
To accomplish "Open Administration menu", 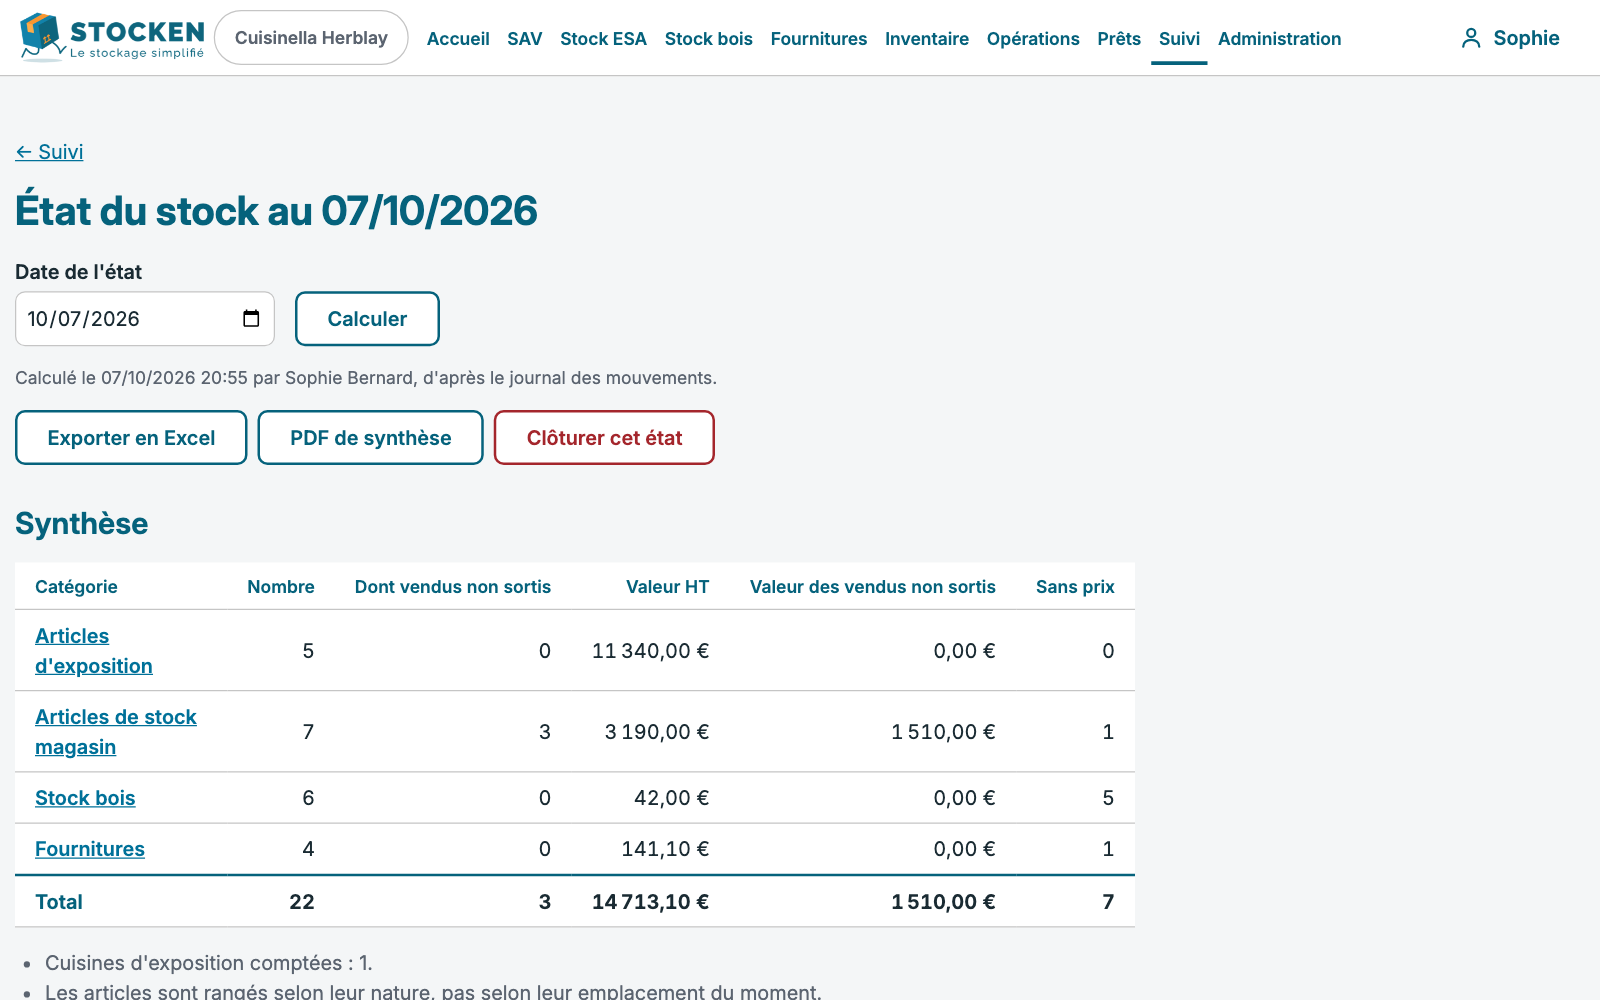I will coord(1280,38).
